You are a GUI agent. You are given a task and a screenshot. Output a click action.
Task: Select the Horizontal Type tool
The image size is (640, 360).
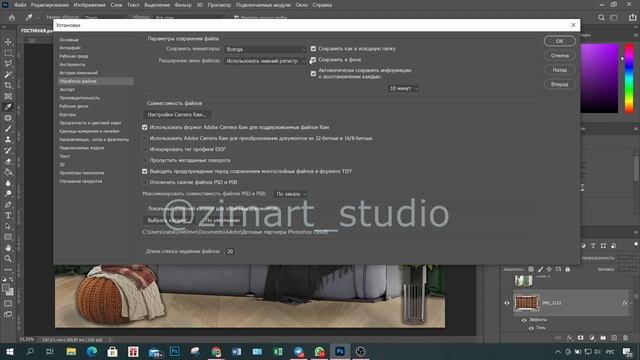coord(8,215)
